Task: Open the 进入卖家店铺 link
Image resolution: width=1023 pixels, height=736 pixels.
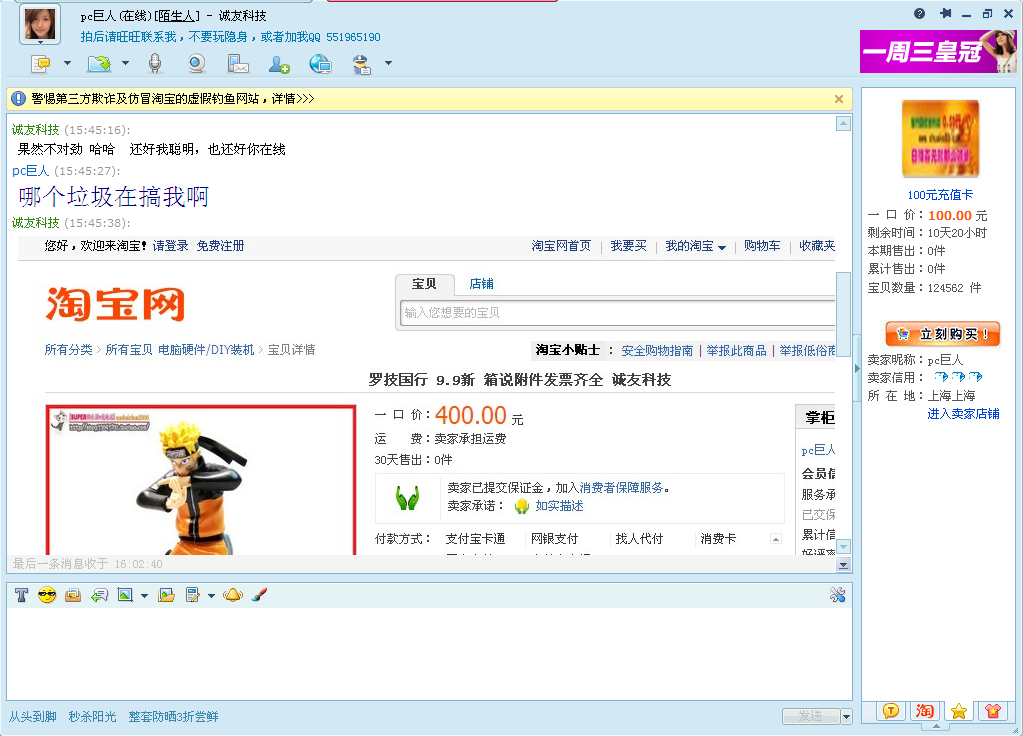Action: (962, 414)
